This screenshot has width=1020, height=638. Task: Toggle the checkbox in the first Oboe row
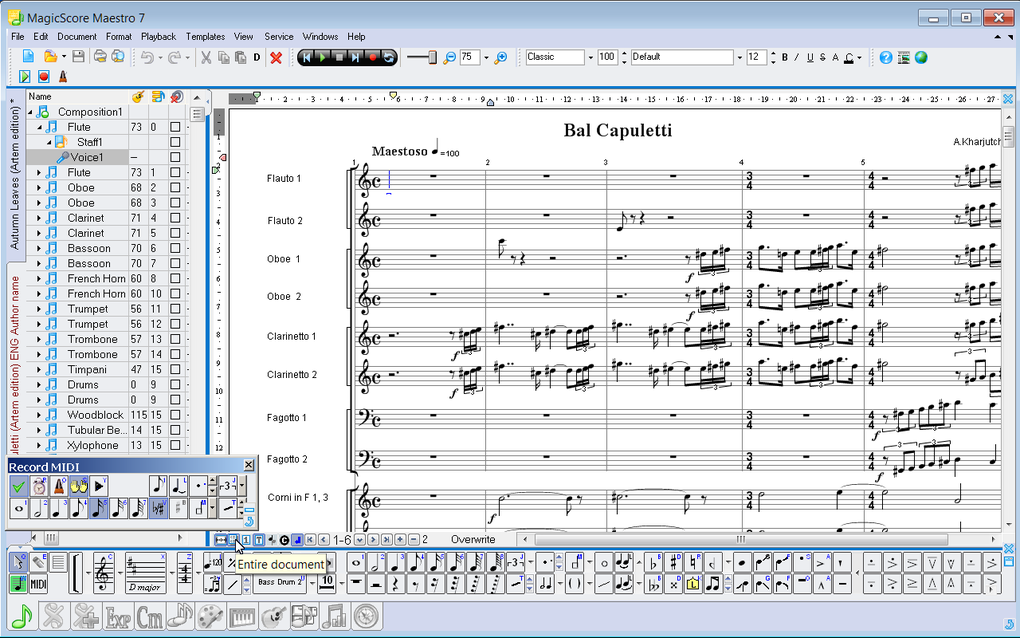click(x=175, y=187)
